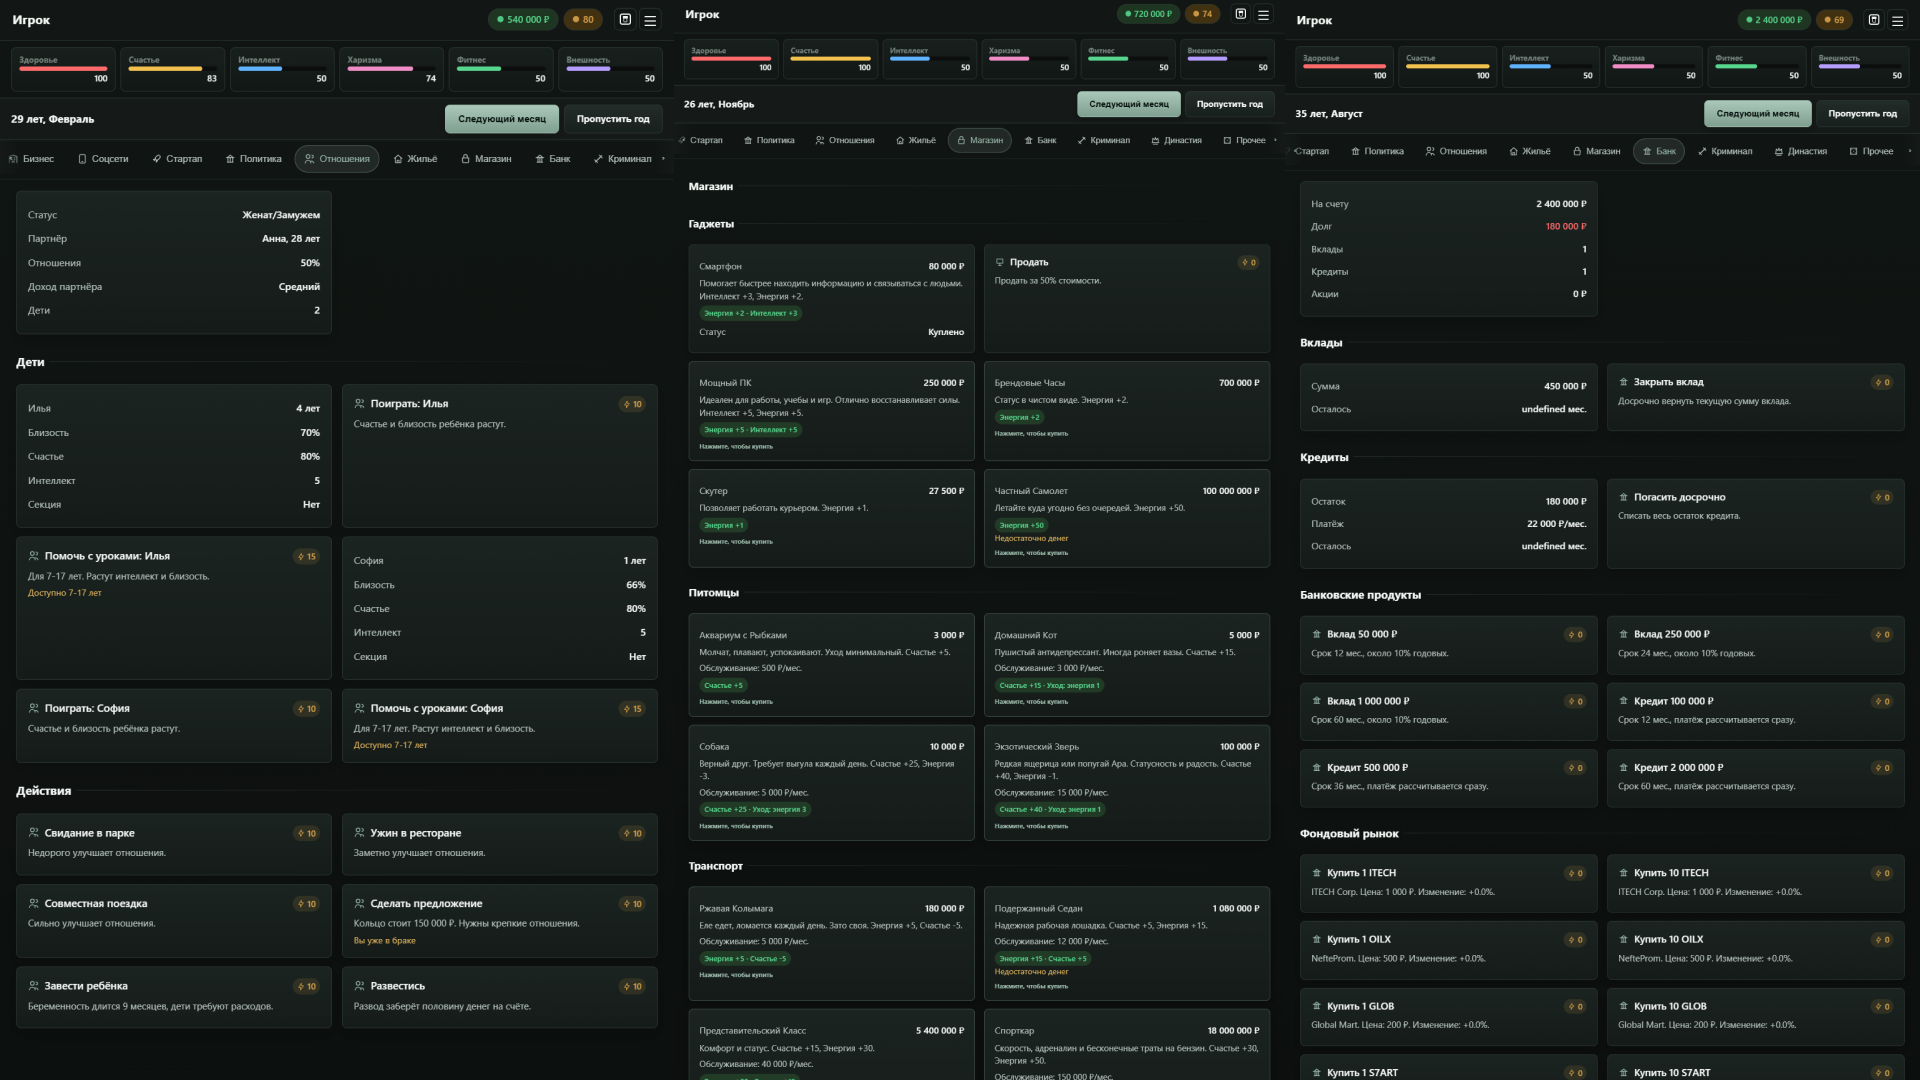This screenshot has width=1920, height=1080.
Task: Open the hamburger menu beside the 720 000 ₽ balance
Action: pyautogui.click(x=1263, y=14)
